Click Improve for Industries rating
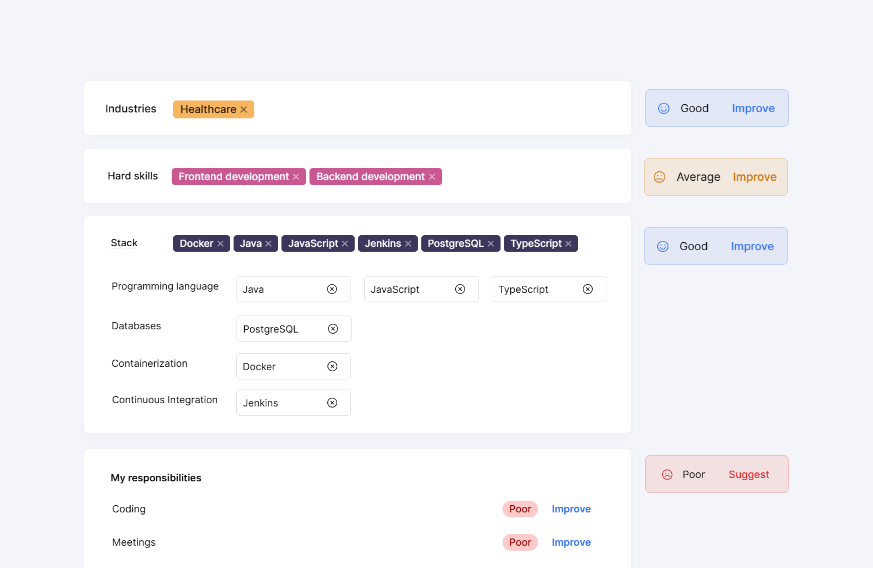 753,109
